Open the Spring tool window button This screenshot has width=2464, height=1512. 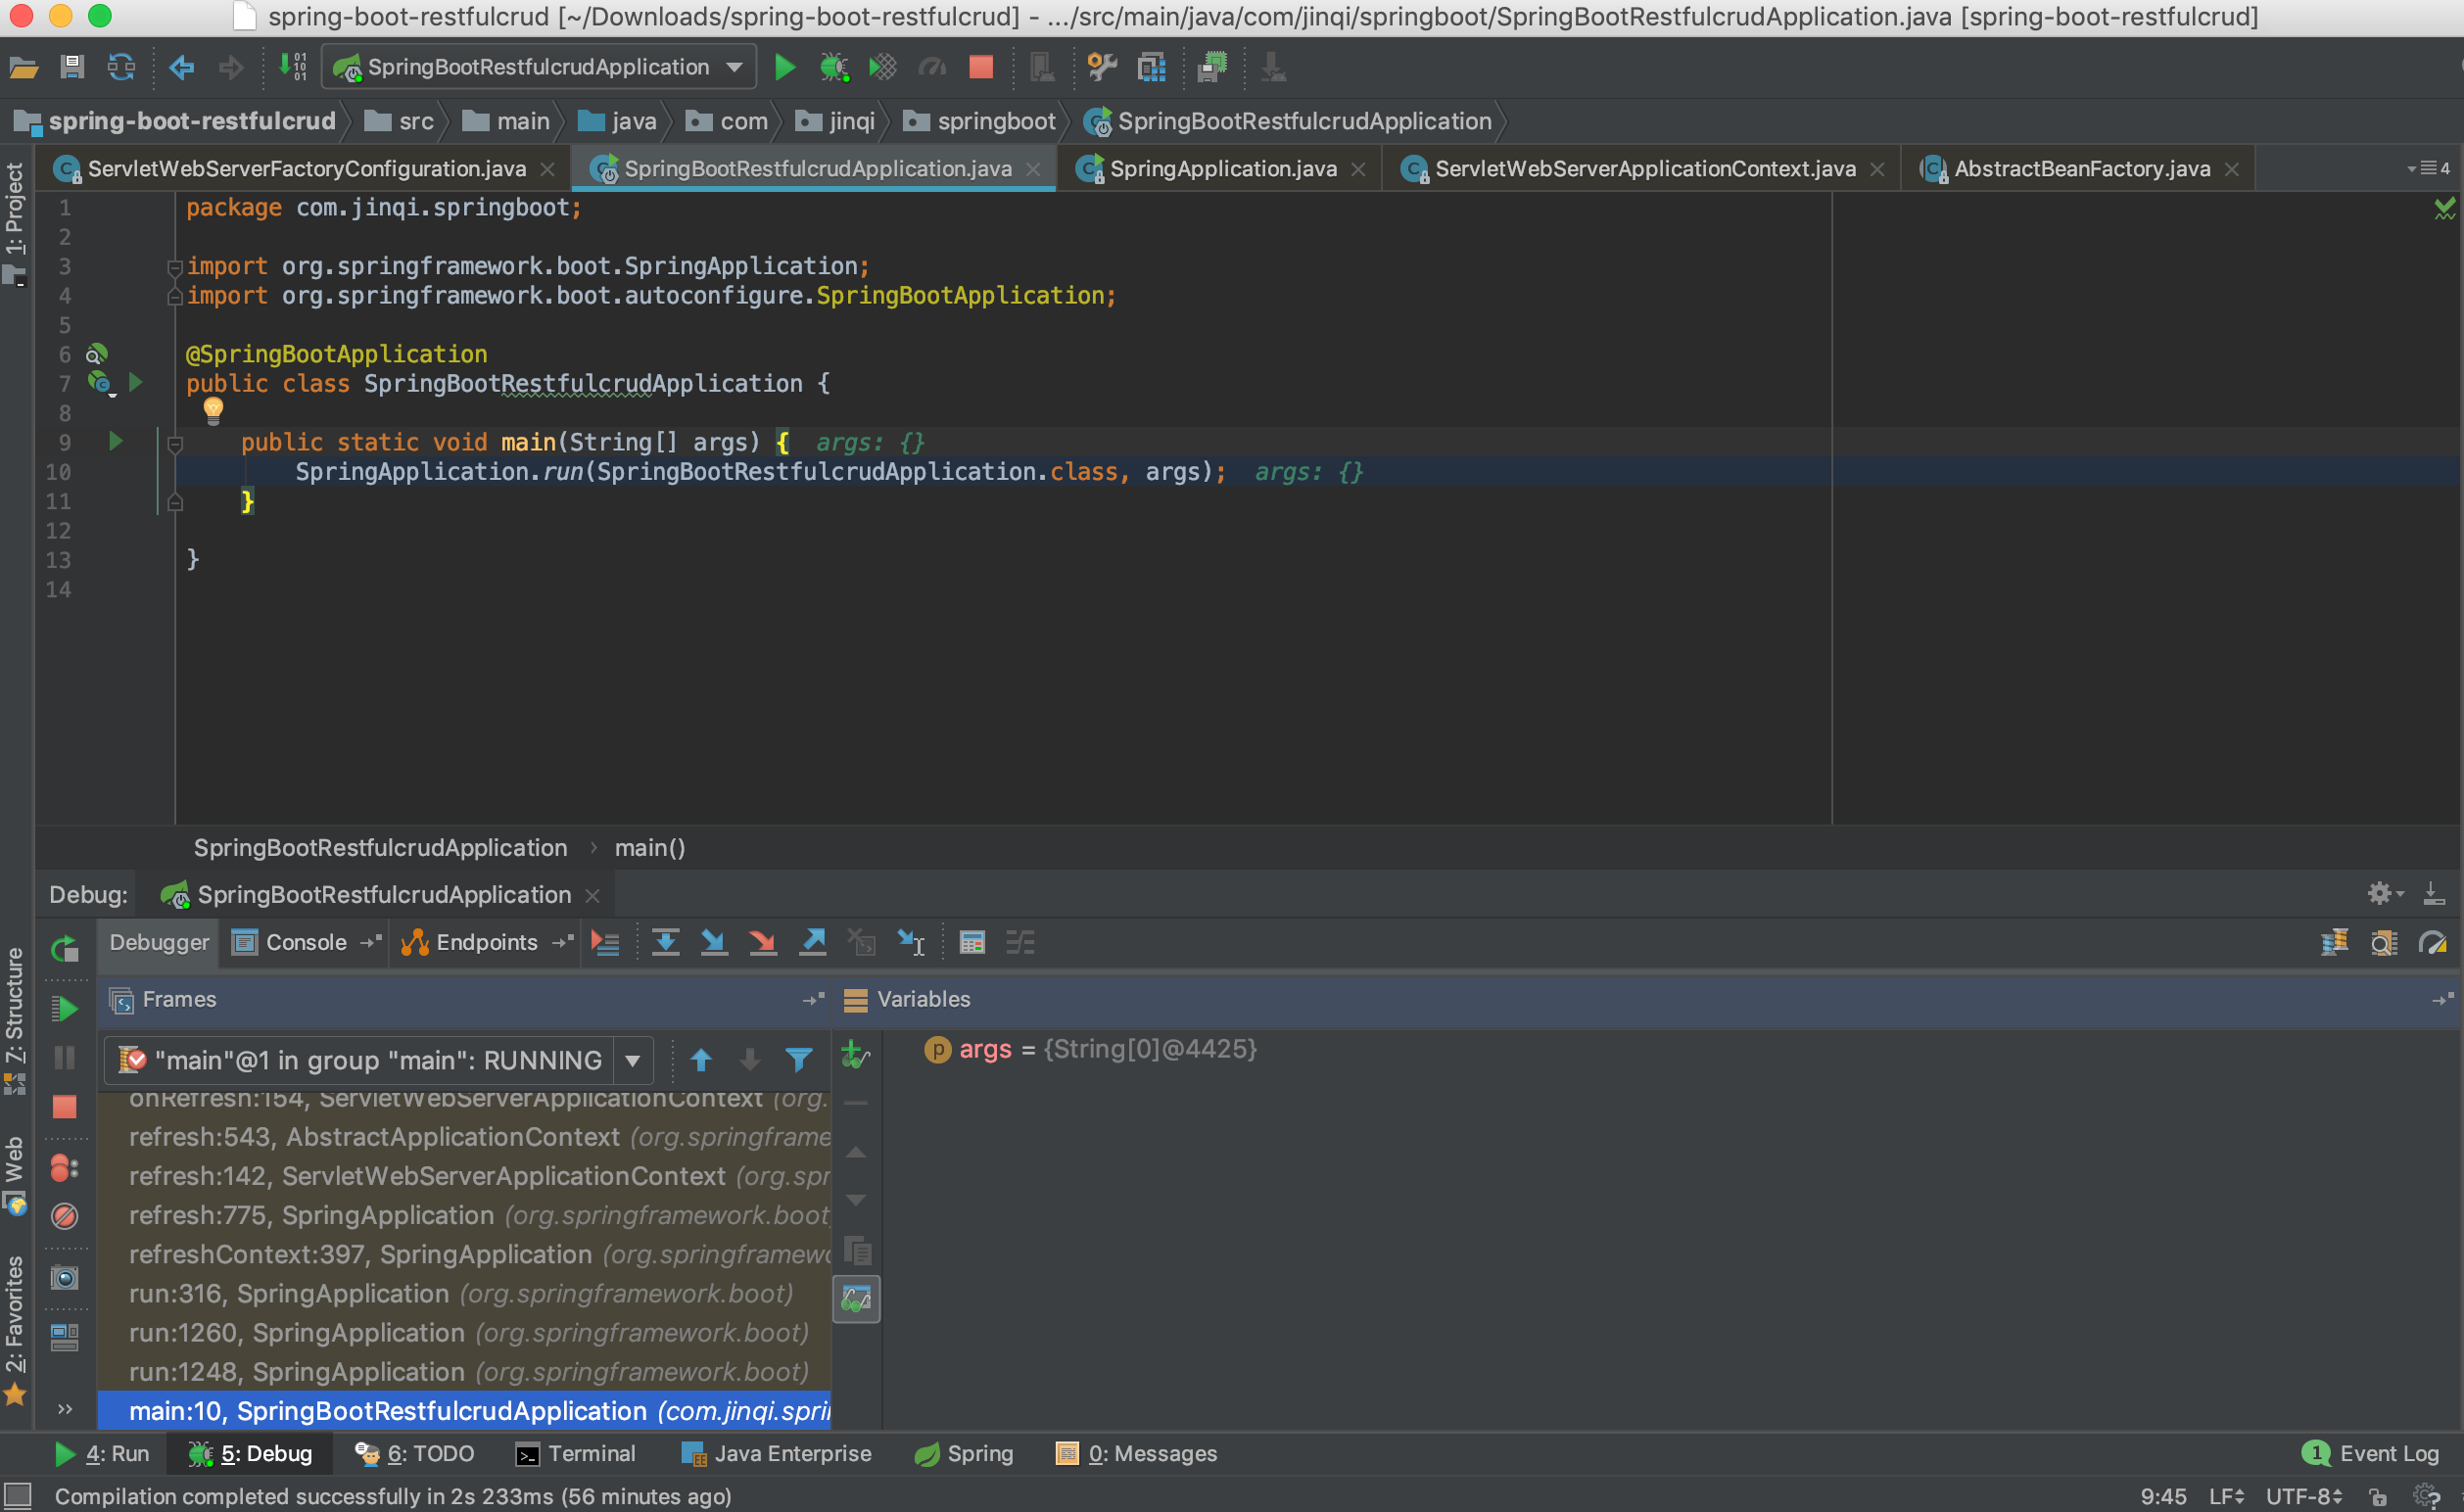(x=964, y=1453)
